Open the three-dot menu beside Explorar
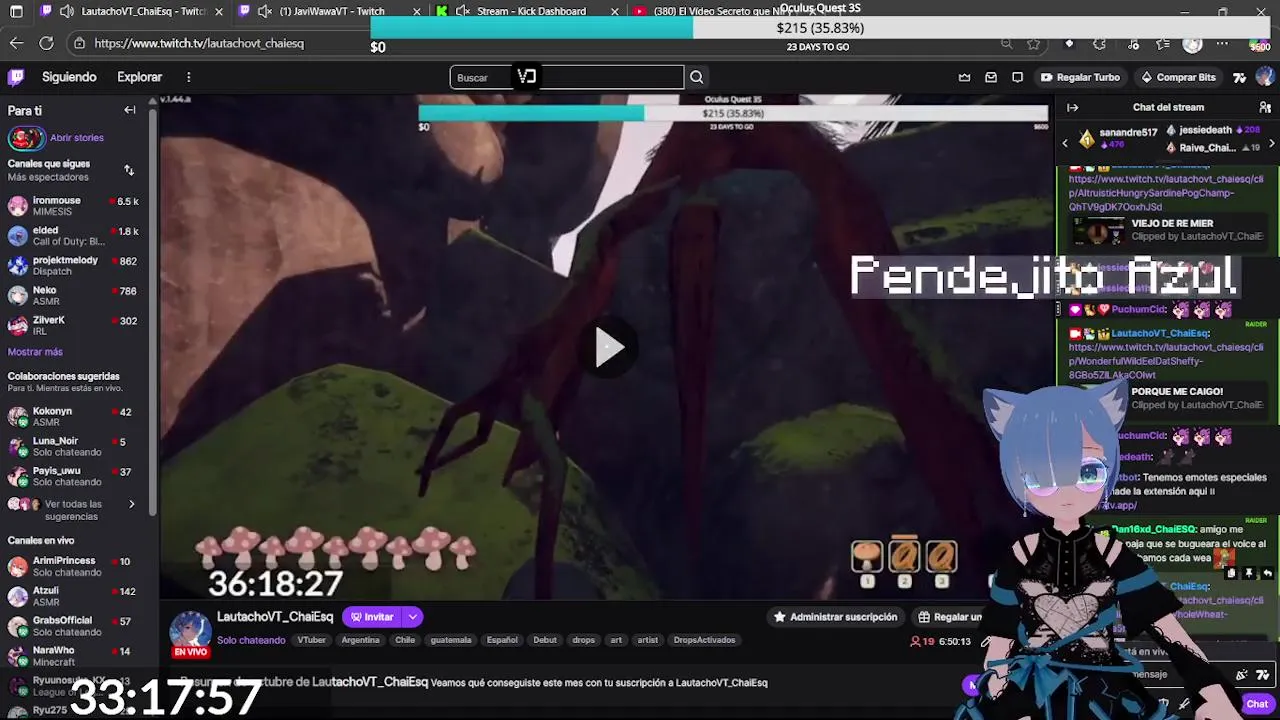The image size is (1280, 720). (x=188, y=77)
